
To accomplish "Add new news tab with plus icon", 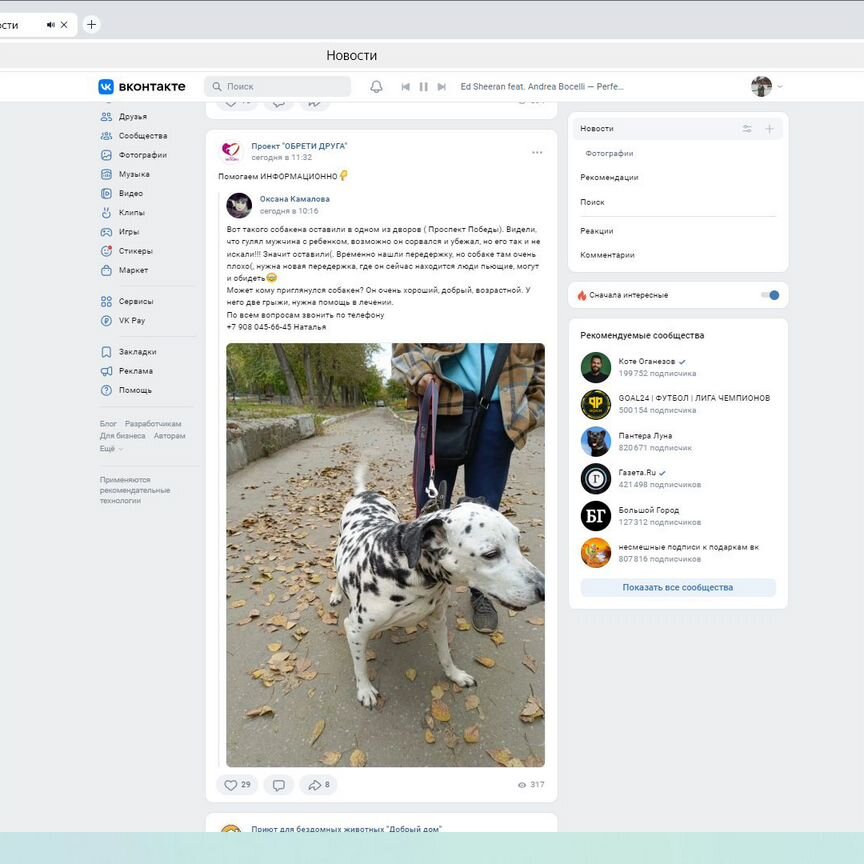I will click(x=769, y=129).
